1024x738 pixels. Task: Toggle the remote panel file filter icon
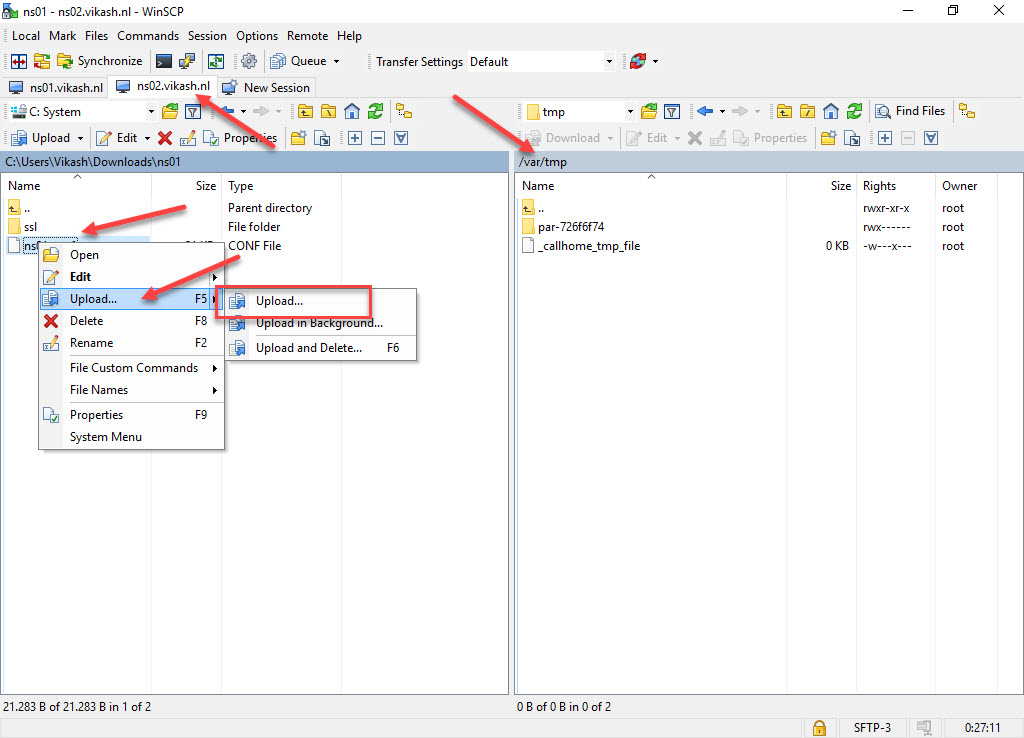pos(672,112)
